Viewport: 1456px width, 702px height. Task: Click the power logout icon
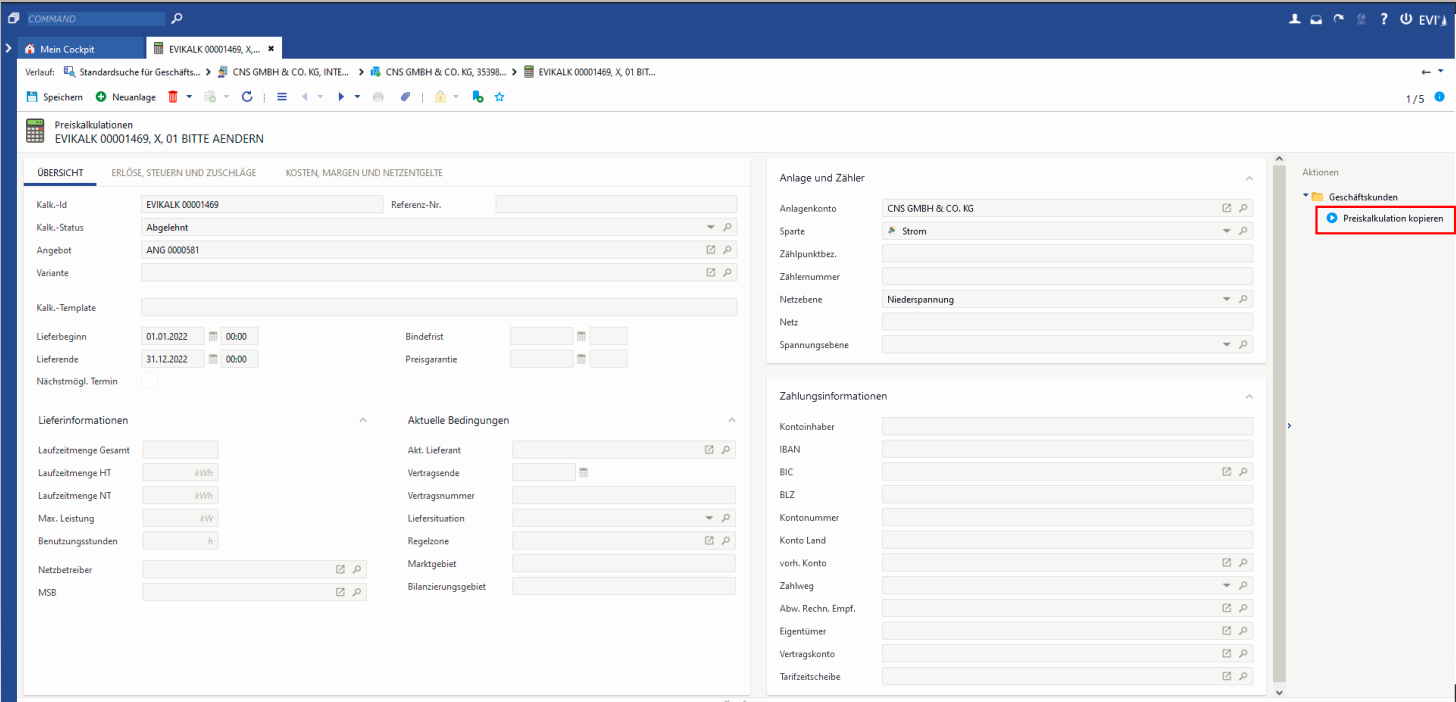1406,19
